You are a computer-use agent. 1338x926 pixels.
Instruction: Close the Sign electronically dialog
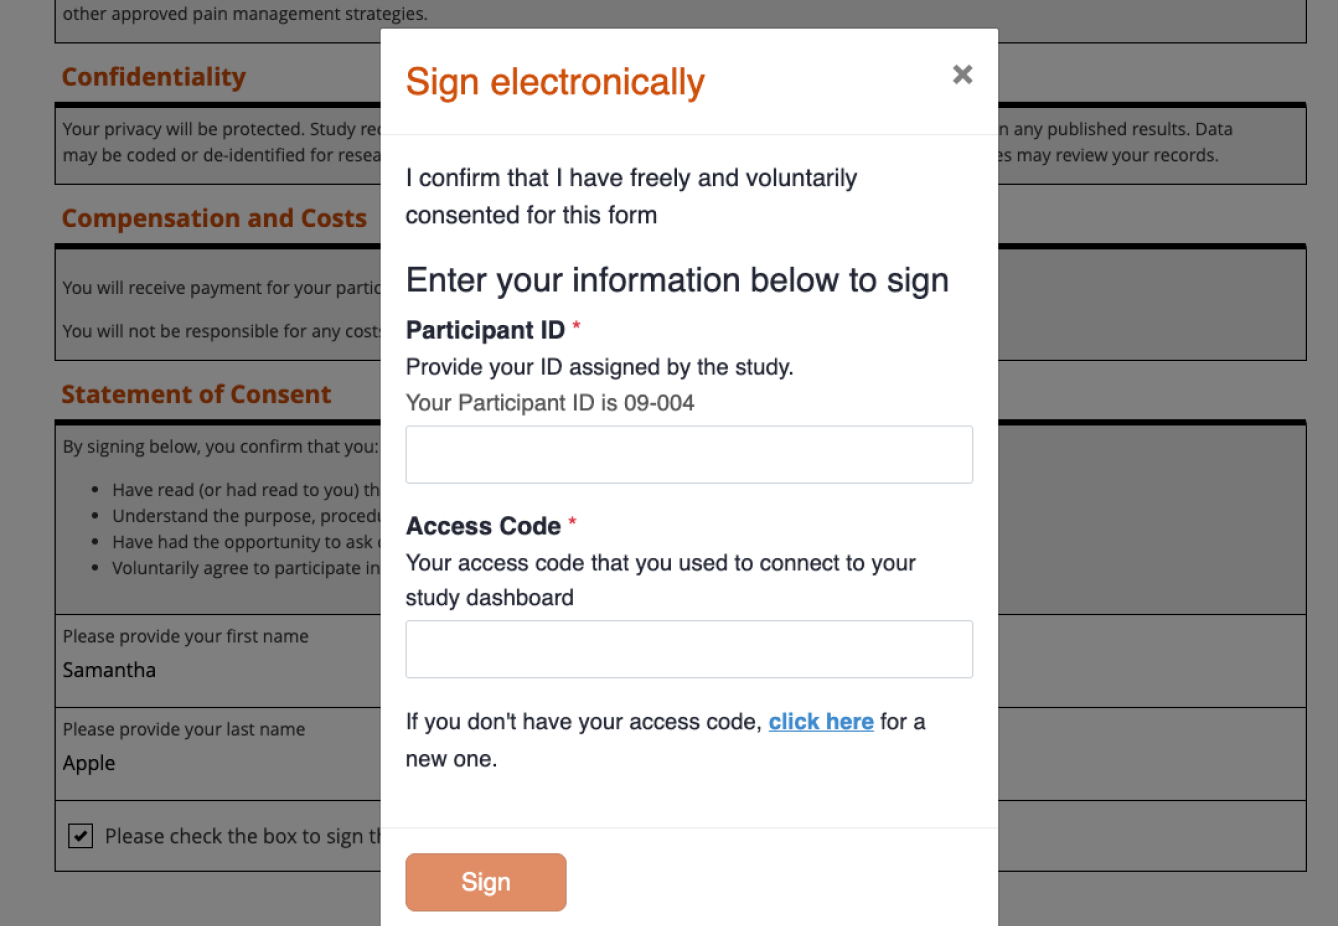962,75
